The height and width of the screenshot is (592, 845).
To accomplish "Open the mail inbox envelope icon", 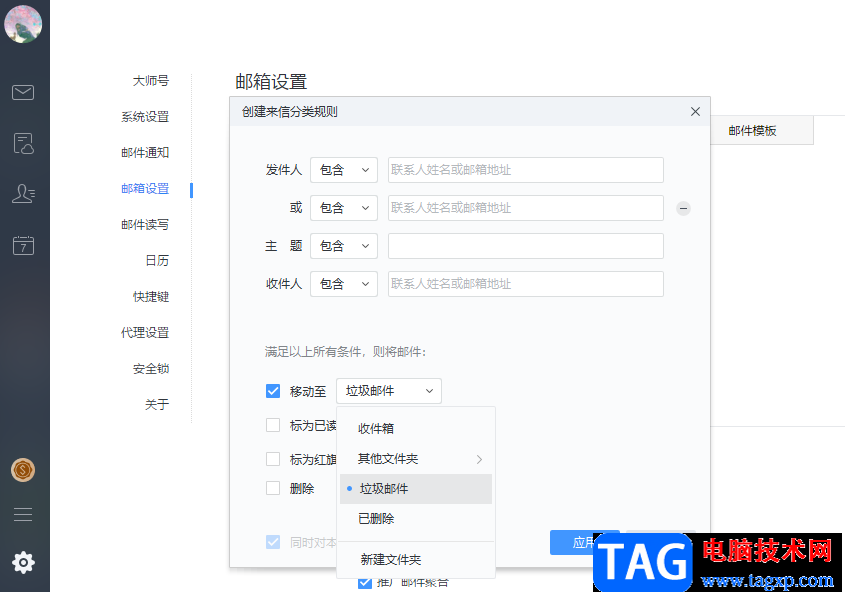I will click(23, 93).
